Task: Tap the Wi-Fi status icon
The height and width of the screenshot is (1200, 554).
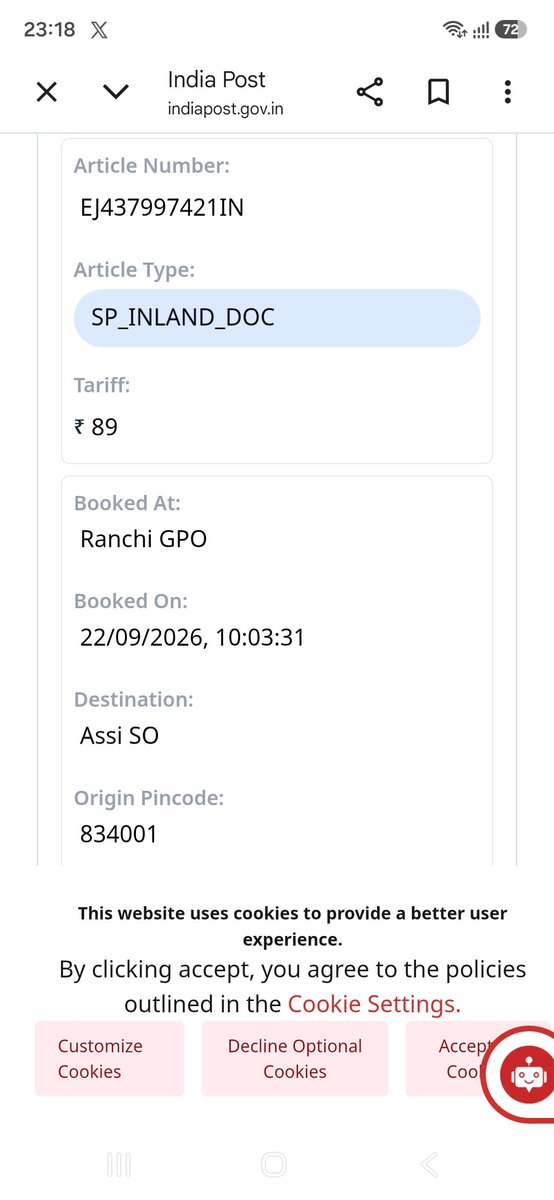Action: [457, 30]
